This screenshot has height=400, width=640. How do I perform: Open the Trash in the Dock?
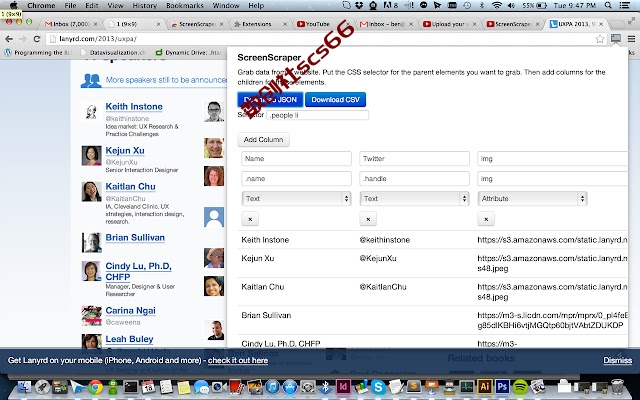(617, 386)
